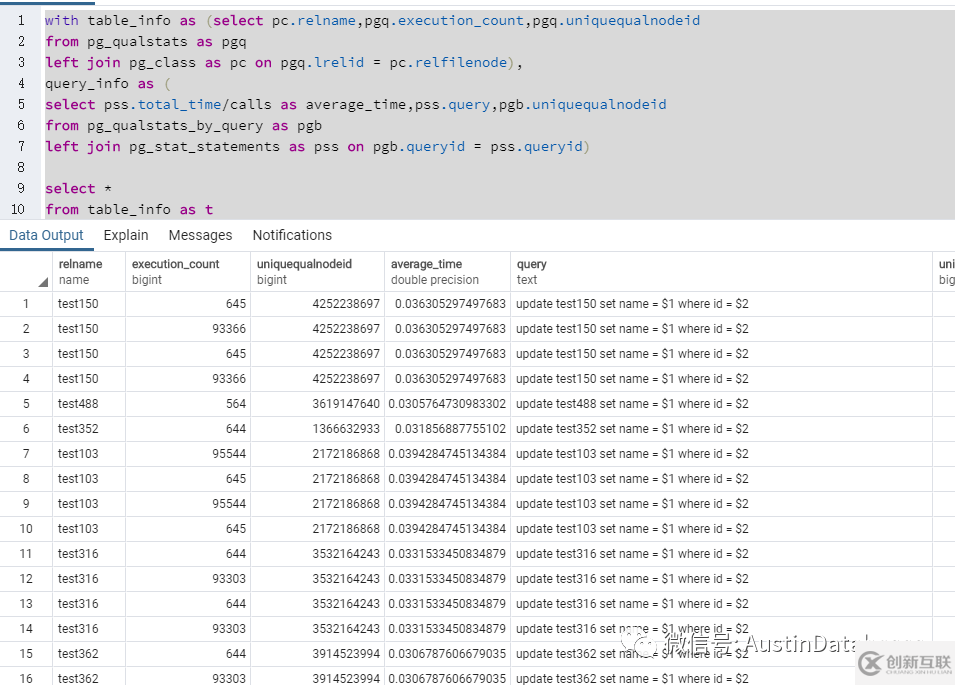Select the execution_count column header
This screenshot has height=685, width=955.
click(188, 272)
